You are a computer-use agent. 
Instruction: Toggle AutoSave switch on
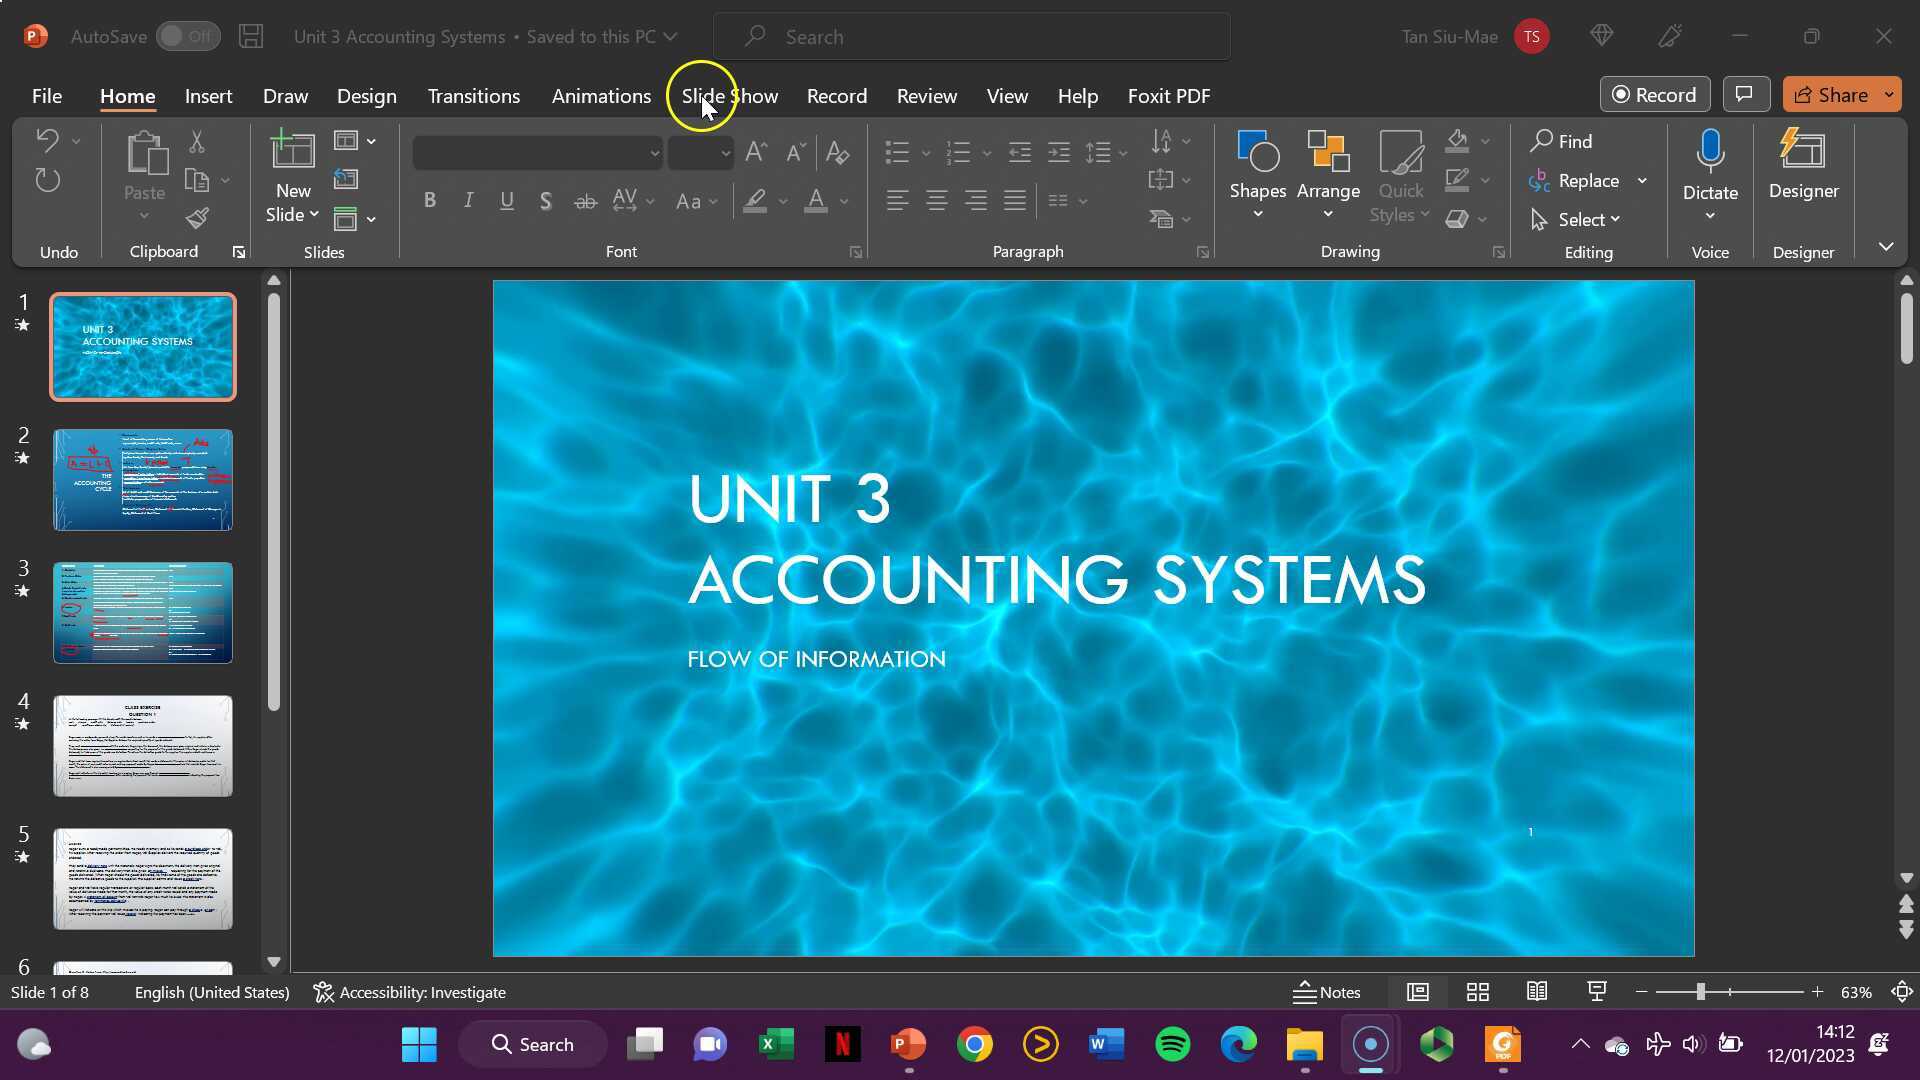(x=188, y=37)
